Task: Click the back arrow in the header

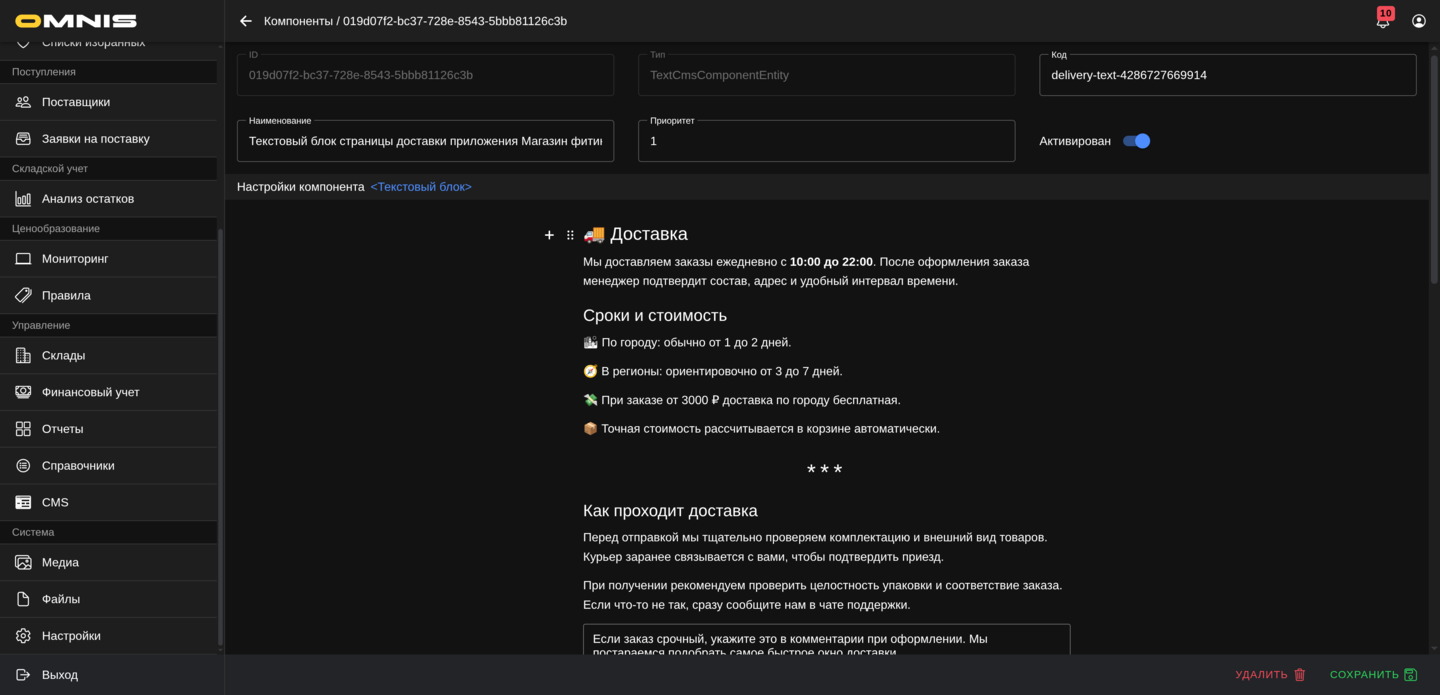Action: coord(245,20)
